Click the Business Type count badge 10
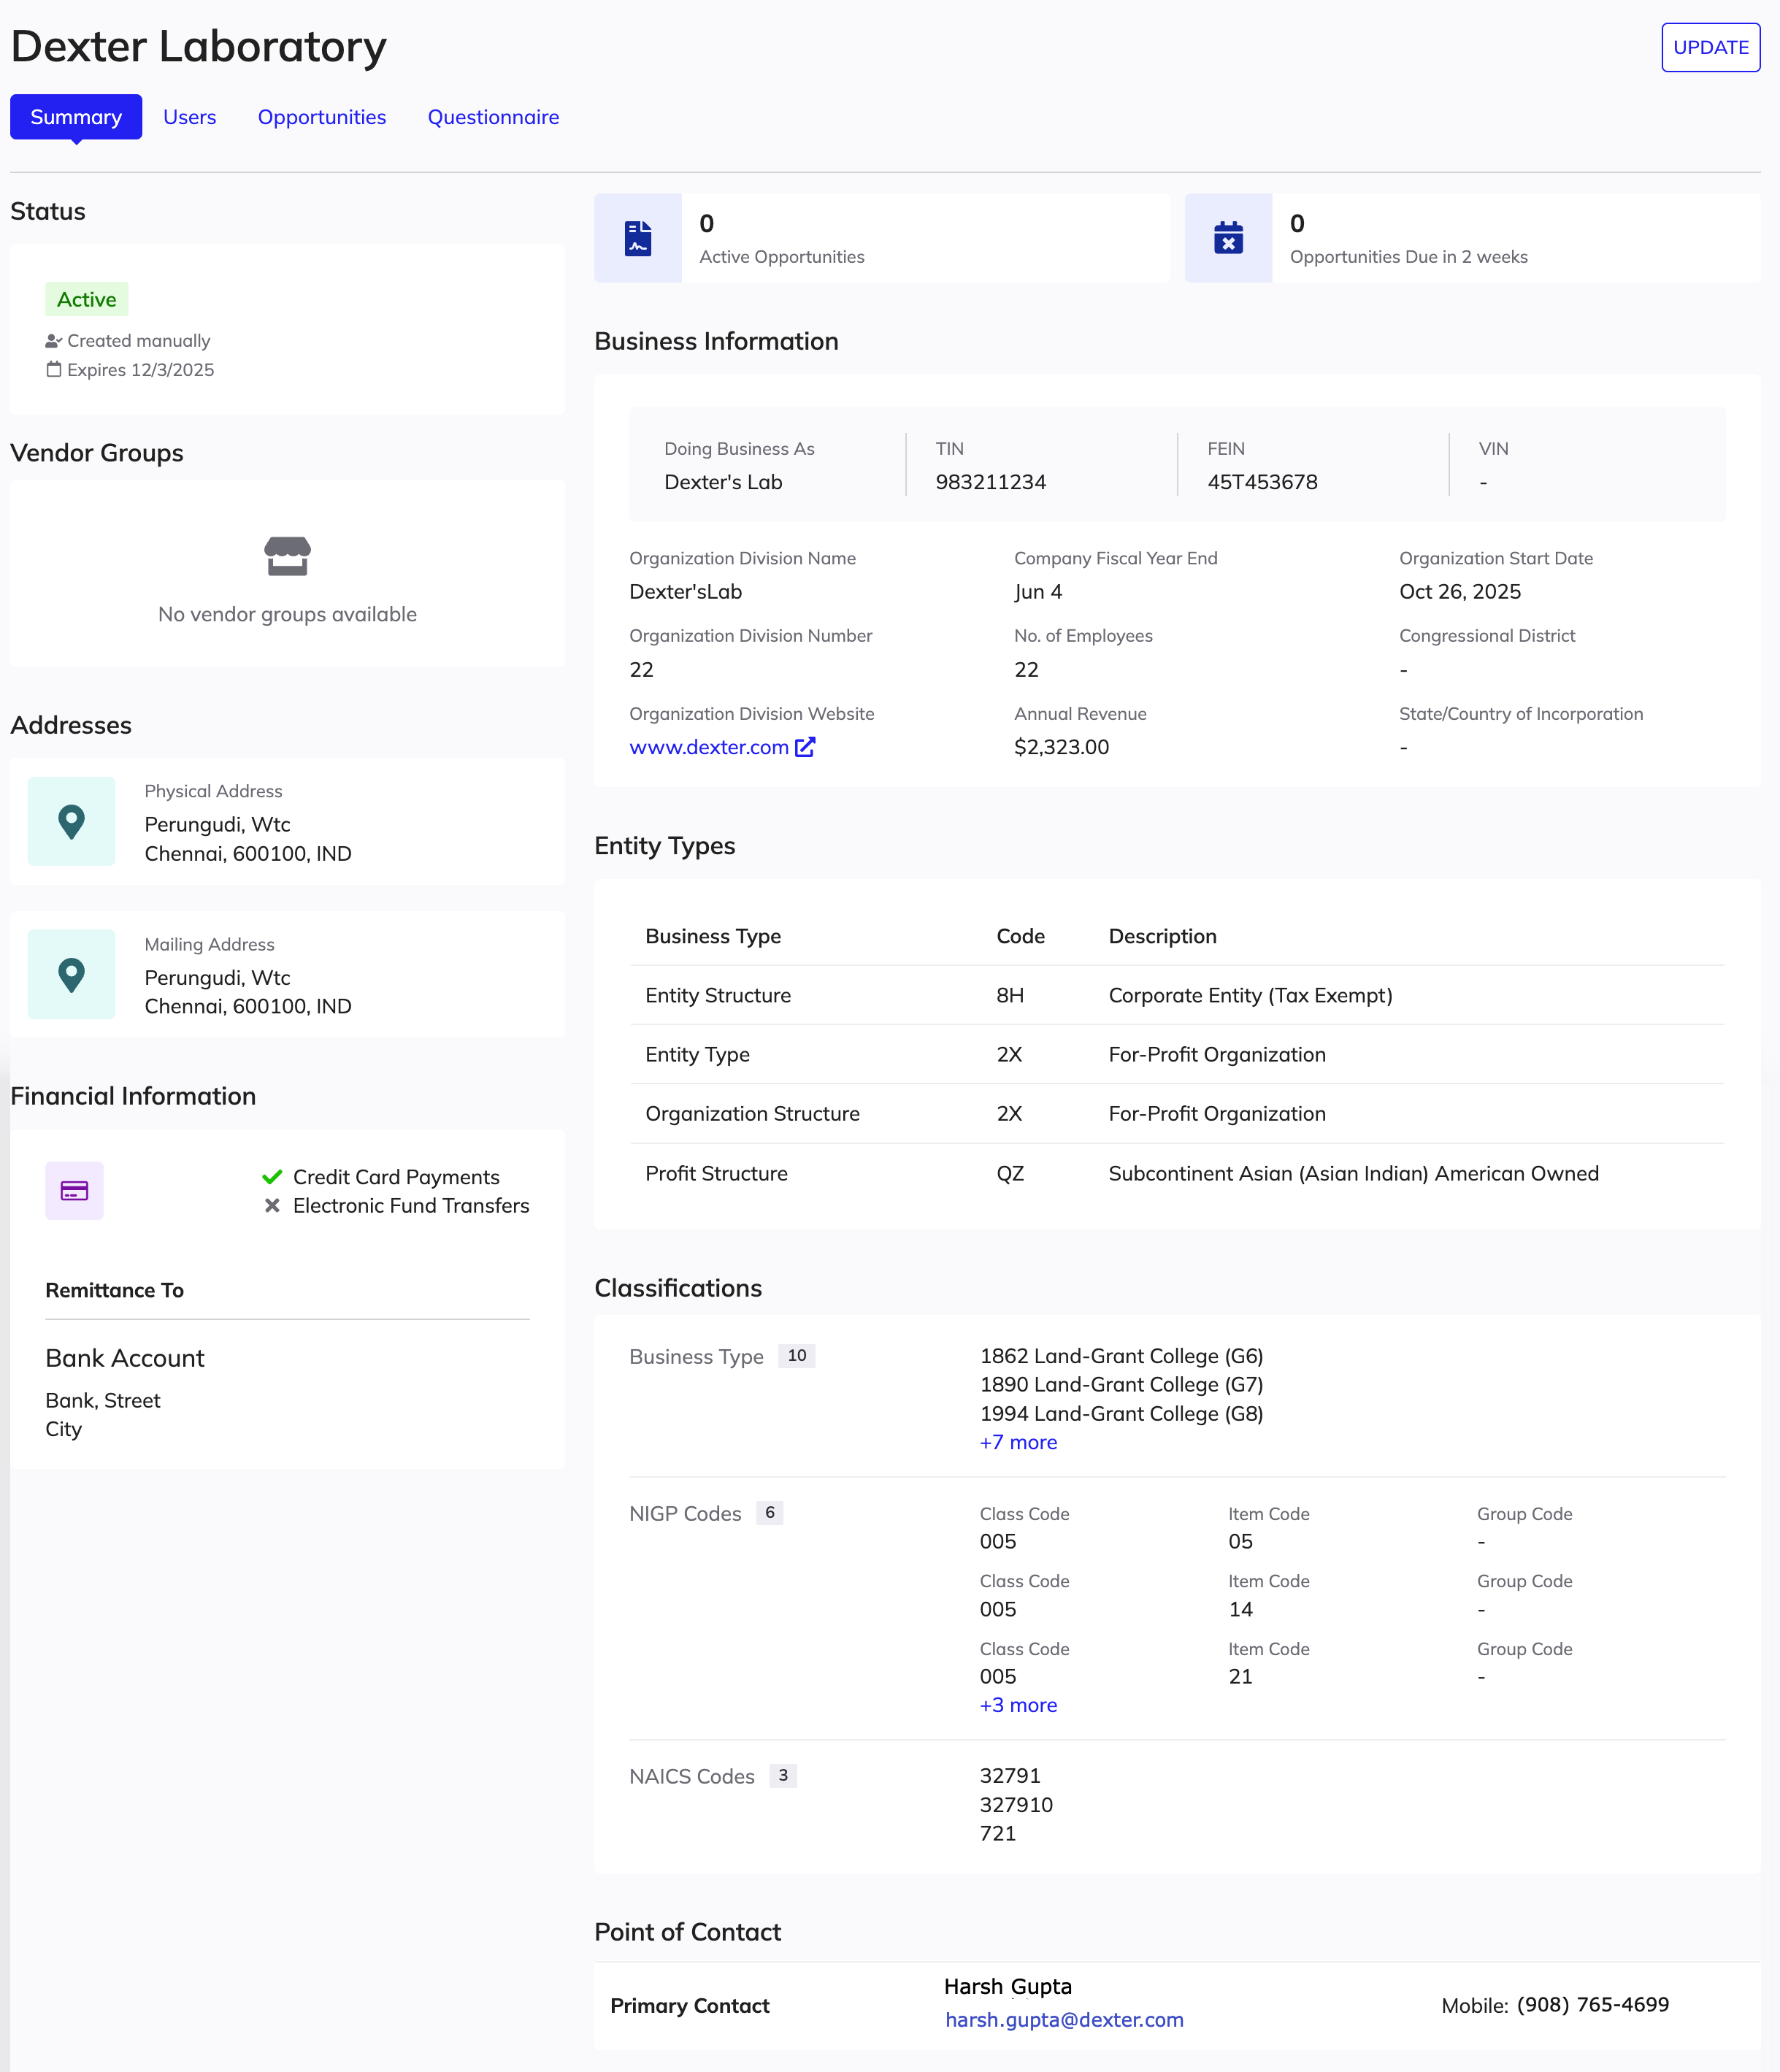 [797, 1356]
